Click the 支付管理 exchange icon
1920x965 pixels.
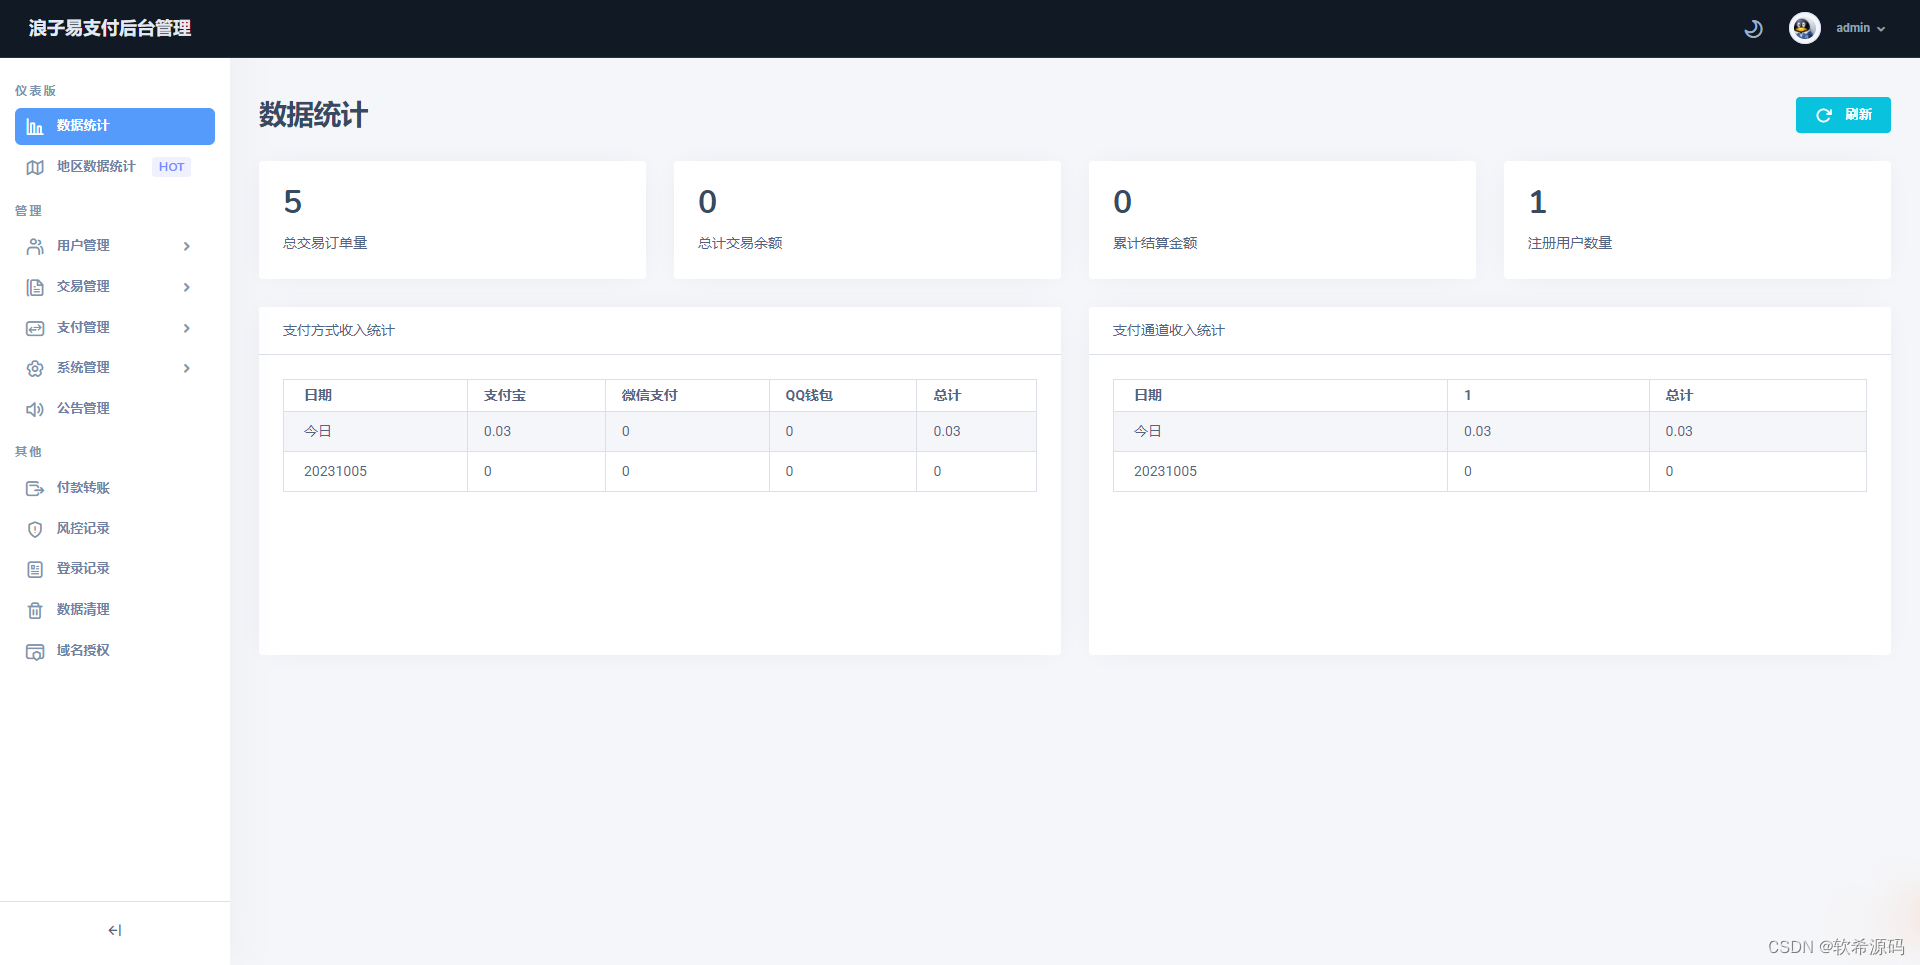point(35,328)
